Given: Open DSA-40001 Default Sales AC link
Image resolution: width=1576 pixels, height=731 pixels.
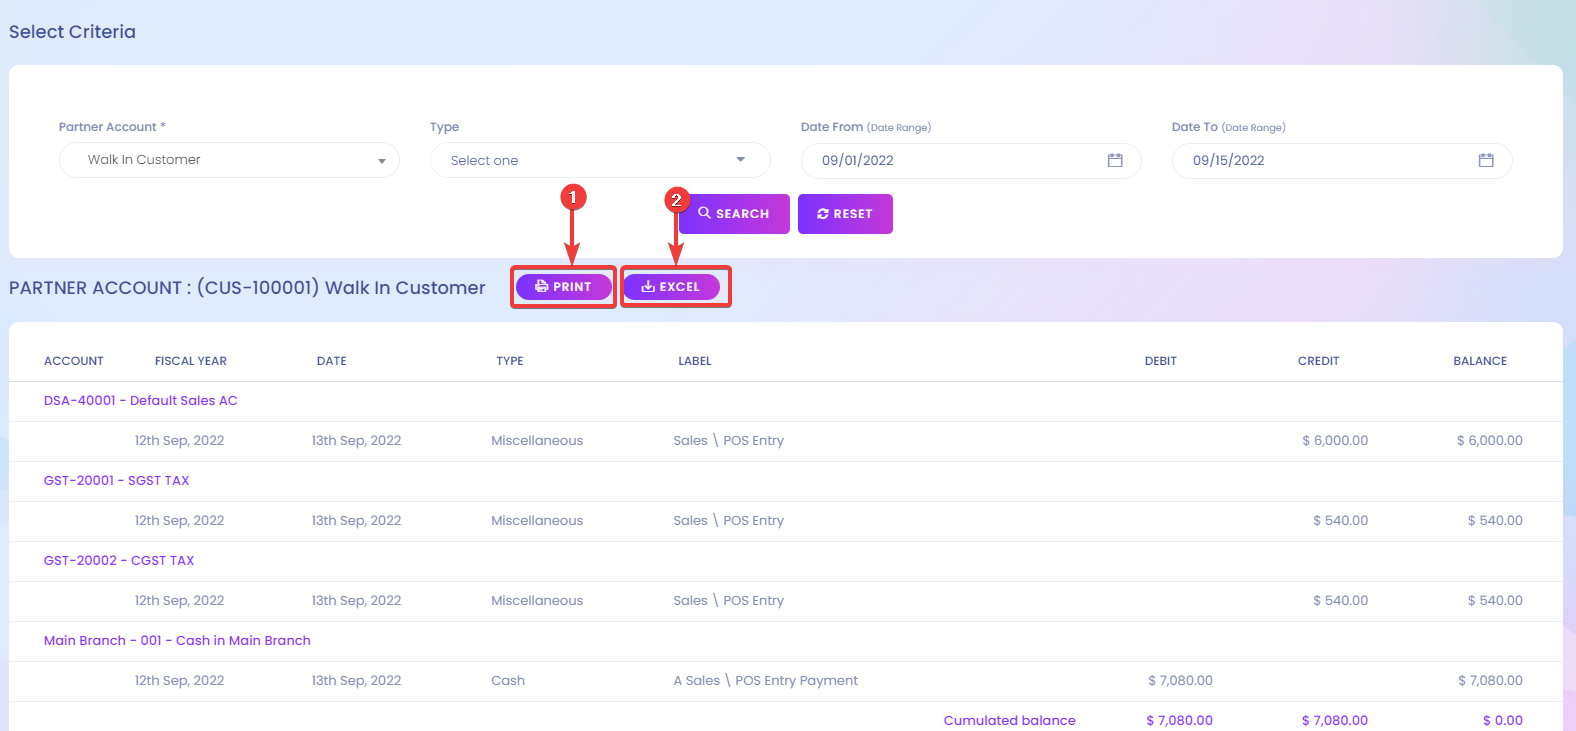Looking at the screenshot, I should click(141, 401).
